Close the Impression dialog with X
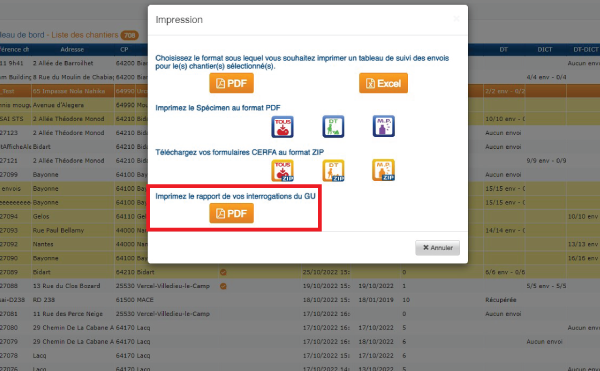Image resolution: width=600 pixels, height=371 pixels. [456, 19]
